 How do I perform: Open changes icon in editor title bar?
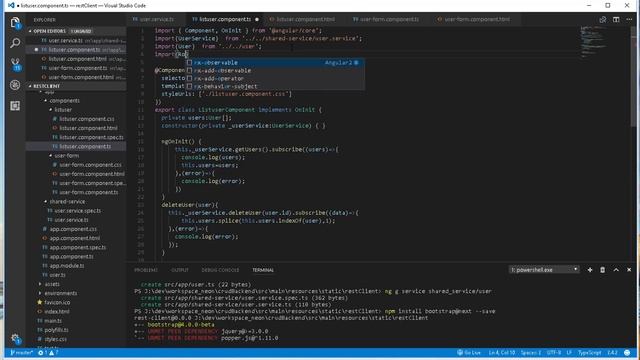point(602,20)
